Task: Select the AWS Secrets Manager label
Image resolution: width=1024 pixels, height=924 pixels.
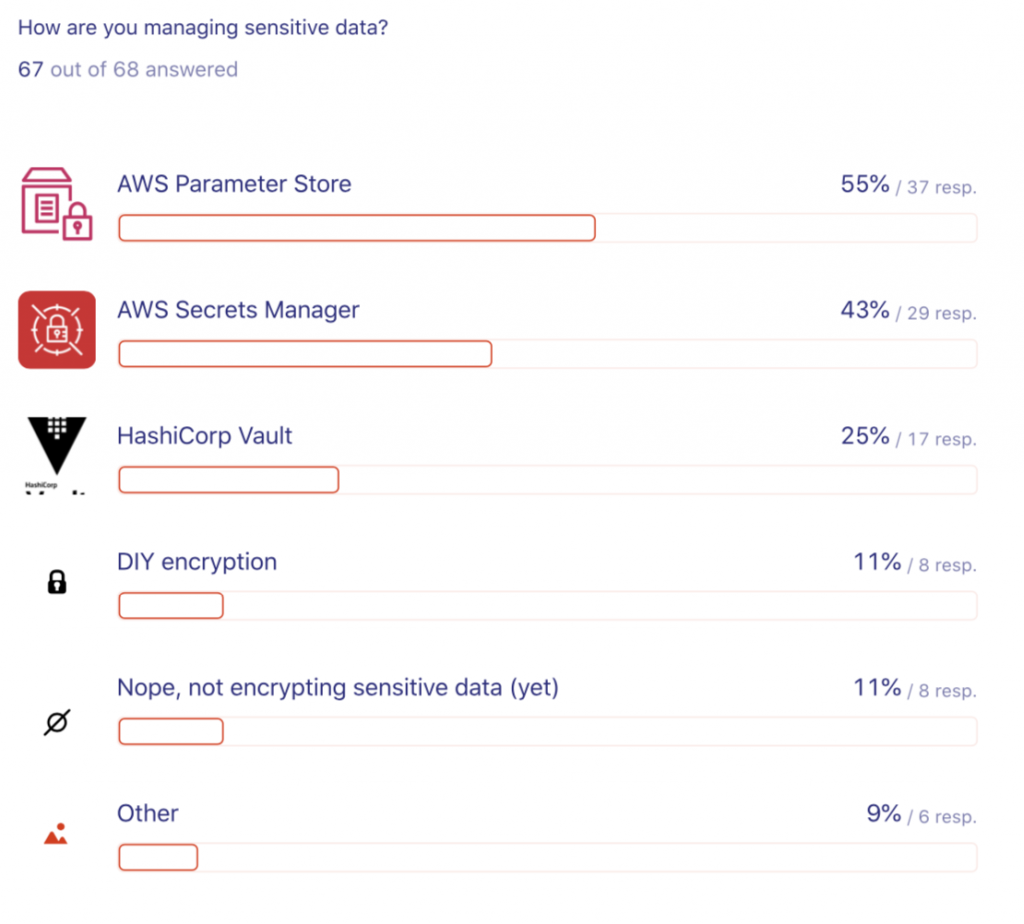Action: [x=238, y=310]
